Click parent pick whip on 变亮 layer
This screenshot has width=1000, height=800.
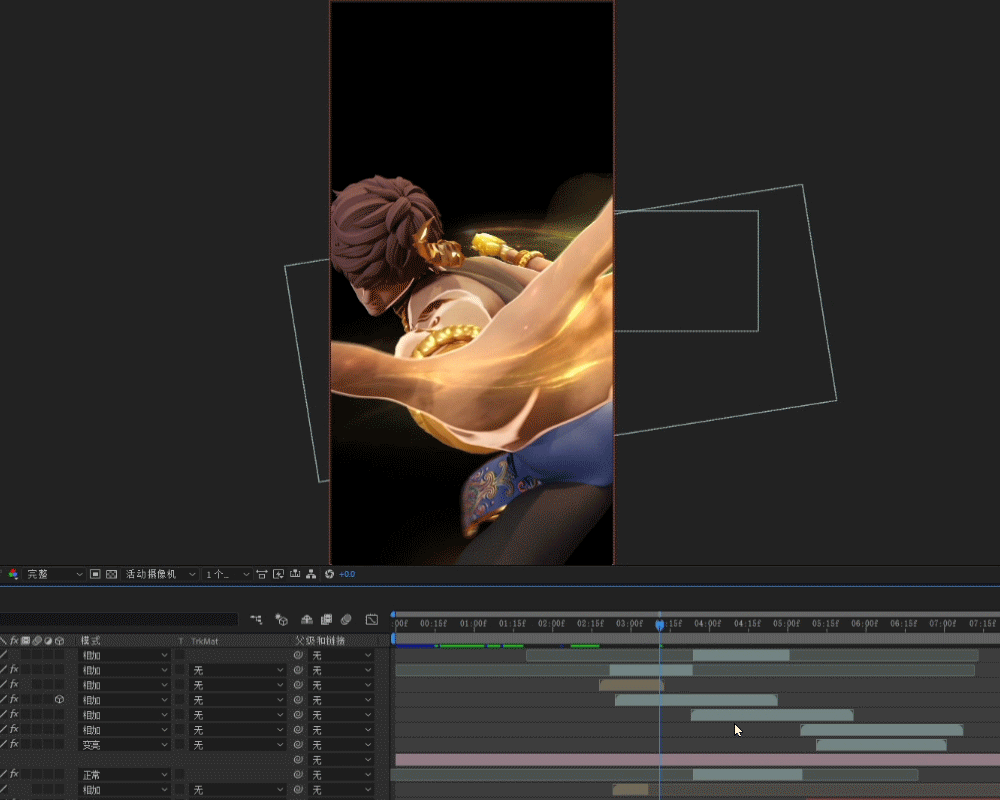coord(298,744)
